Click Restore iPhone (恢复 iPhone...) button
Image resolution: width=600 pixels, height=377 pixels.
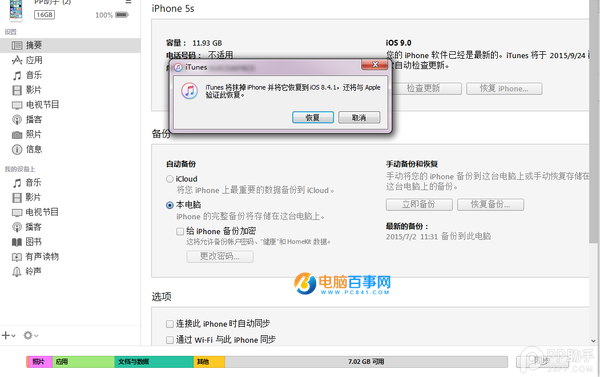[x=504, y=89]
